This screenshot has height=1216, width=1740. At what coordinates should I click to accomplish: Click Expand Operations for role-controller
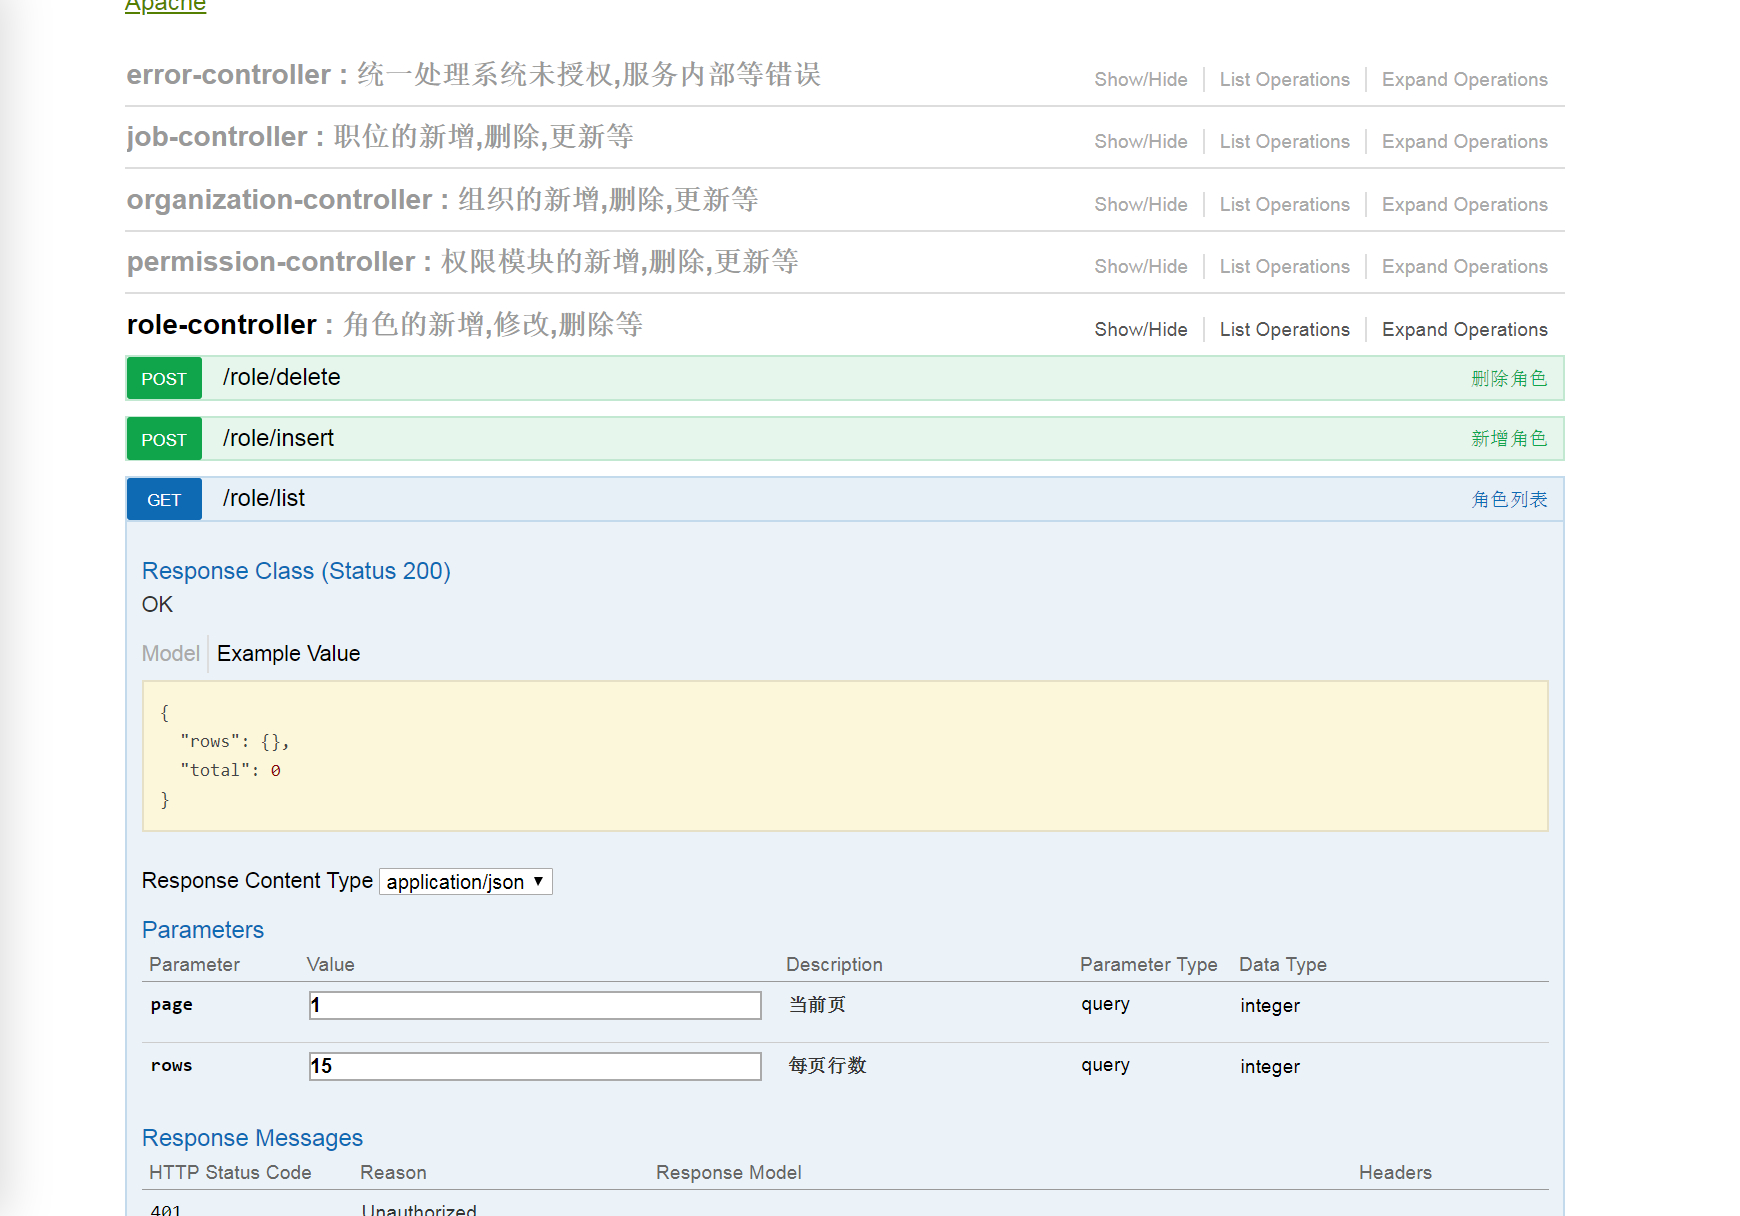pos(1464,330)
